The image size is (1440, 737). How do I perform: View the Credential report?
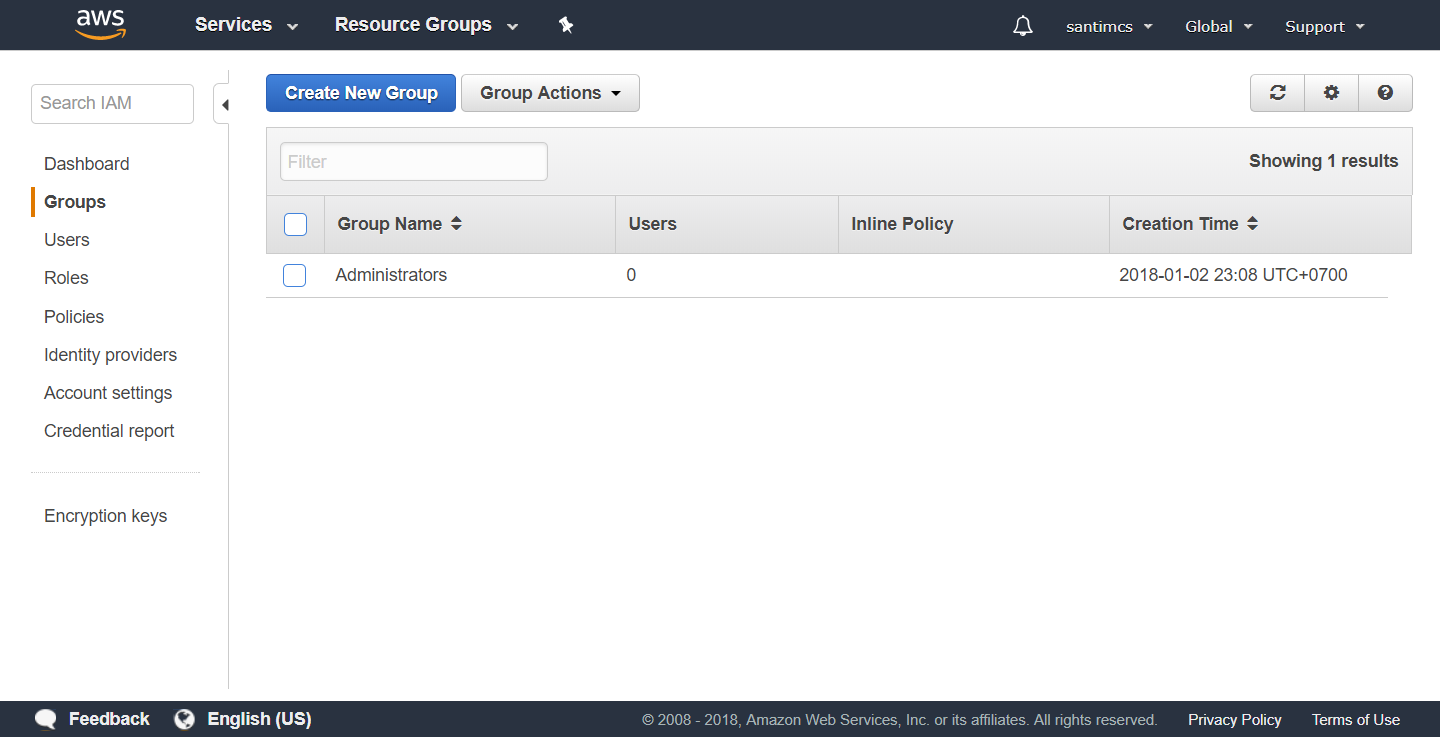pyautogui.click(x=109, y=431)
